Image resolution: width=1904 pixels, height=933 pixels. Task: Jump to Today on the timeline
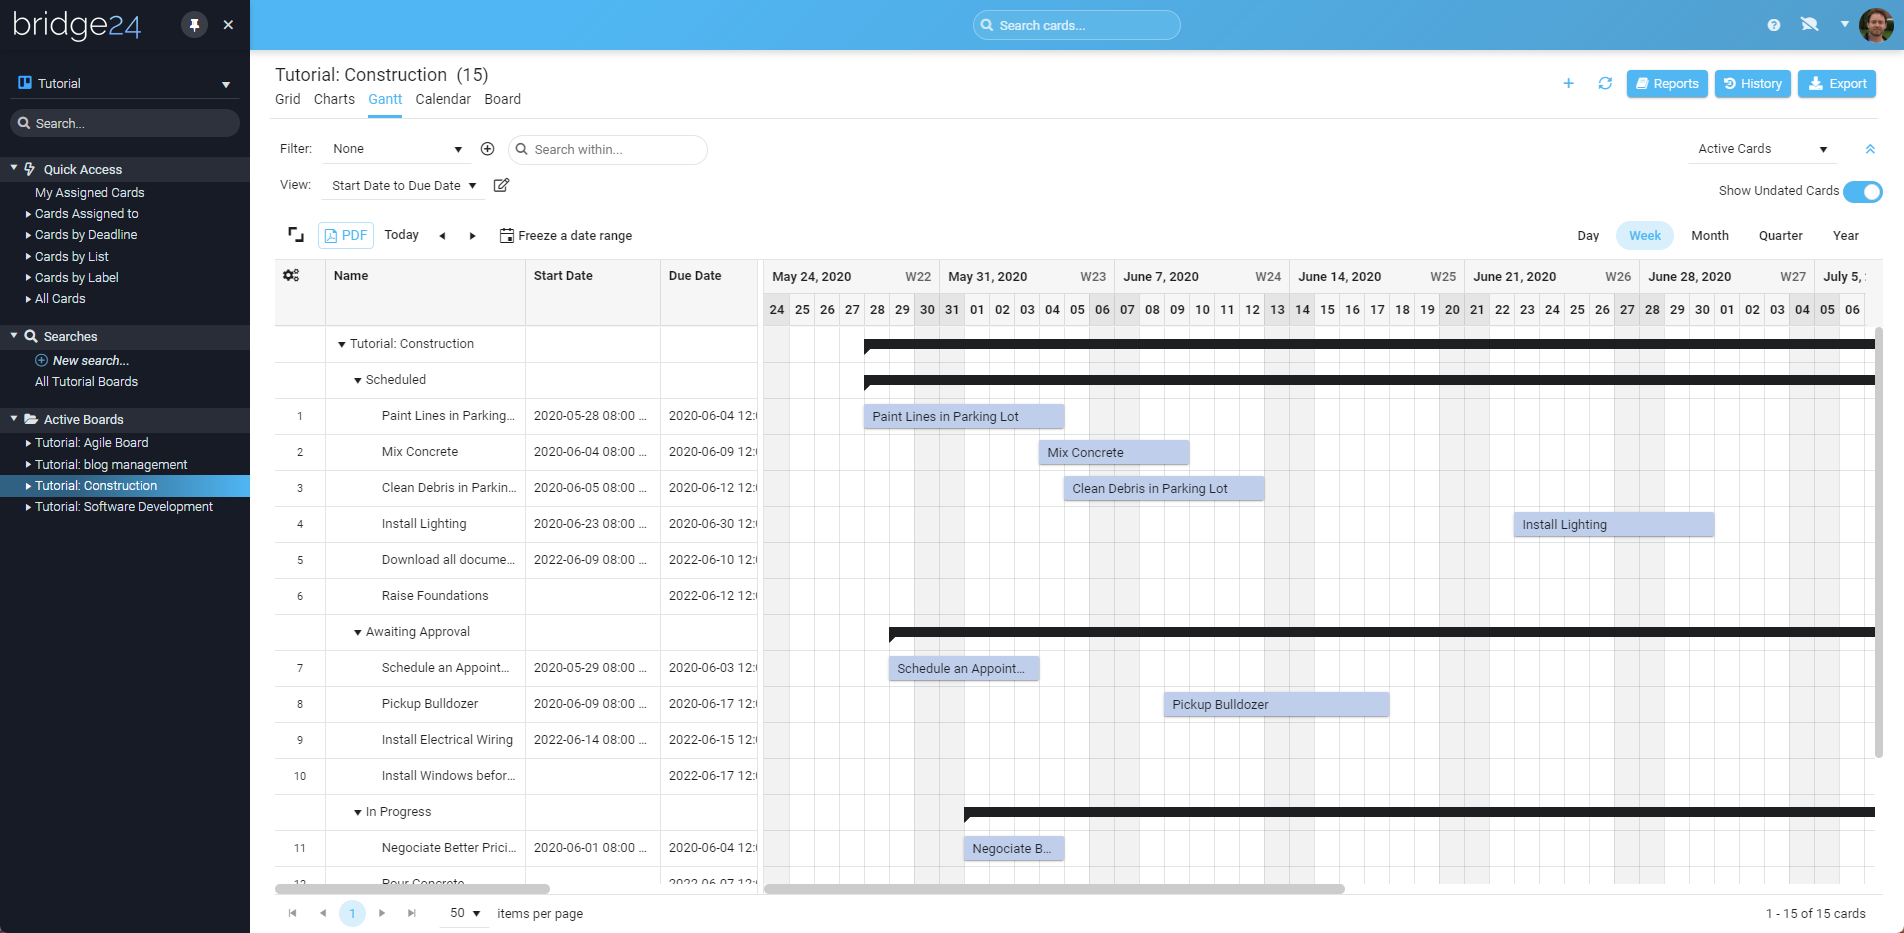click(x=401, y=235)
